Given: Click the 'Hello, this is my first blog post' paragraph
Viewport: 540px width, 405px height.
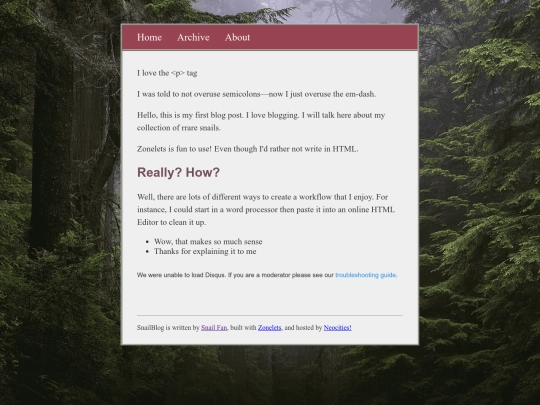Looking at the screenshot, I should click(x=261, y=121).
